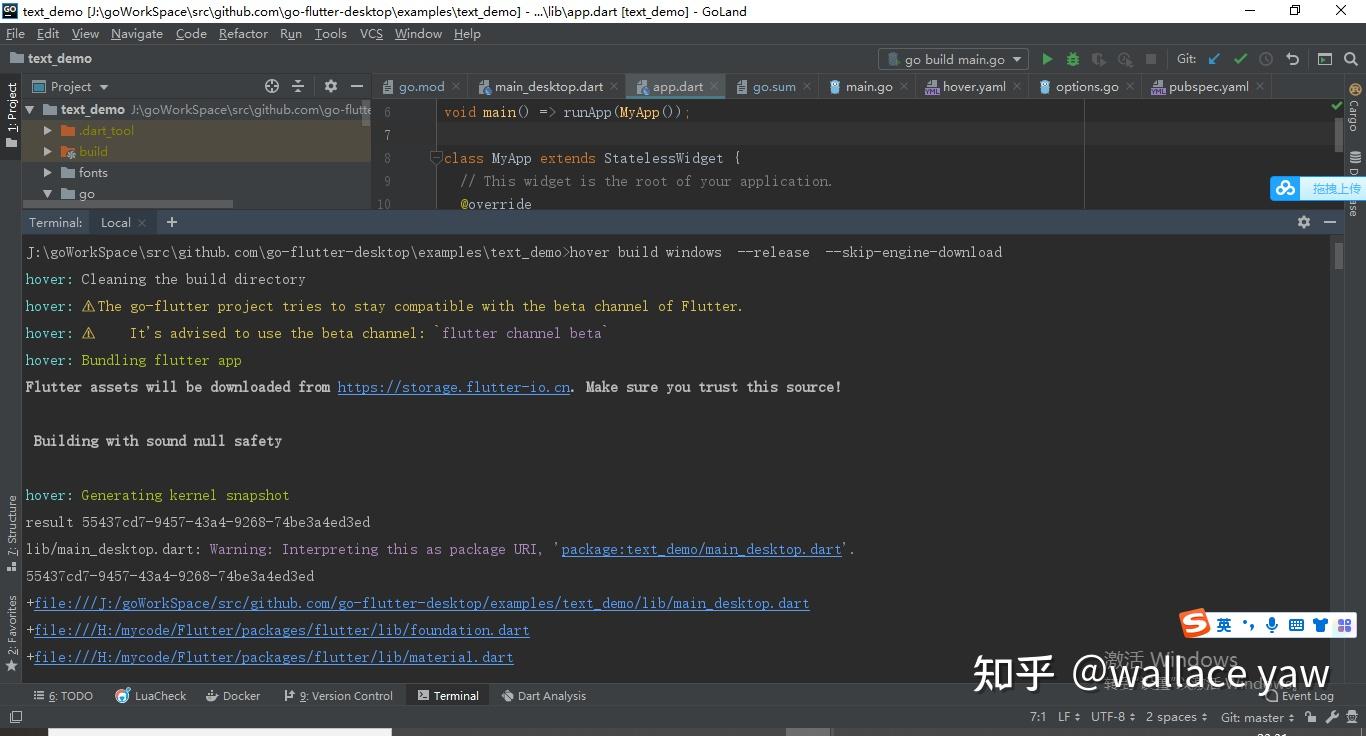Expand the fonts folder

[x=46, y=172]
